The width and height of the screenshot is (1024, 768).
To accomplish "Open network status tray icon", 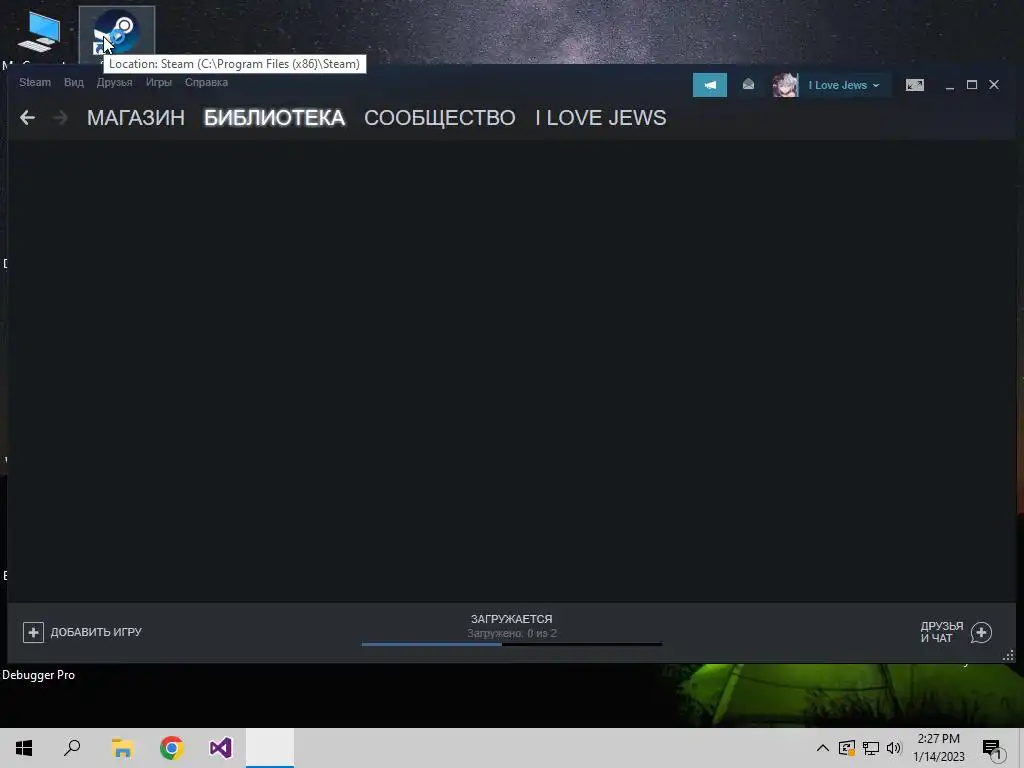I will point(871,748).
